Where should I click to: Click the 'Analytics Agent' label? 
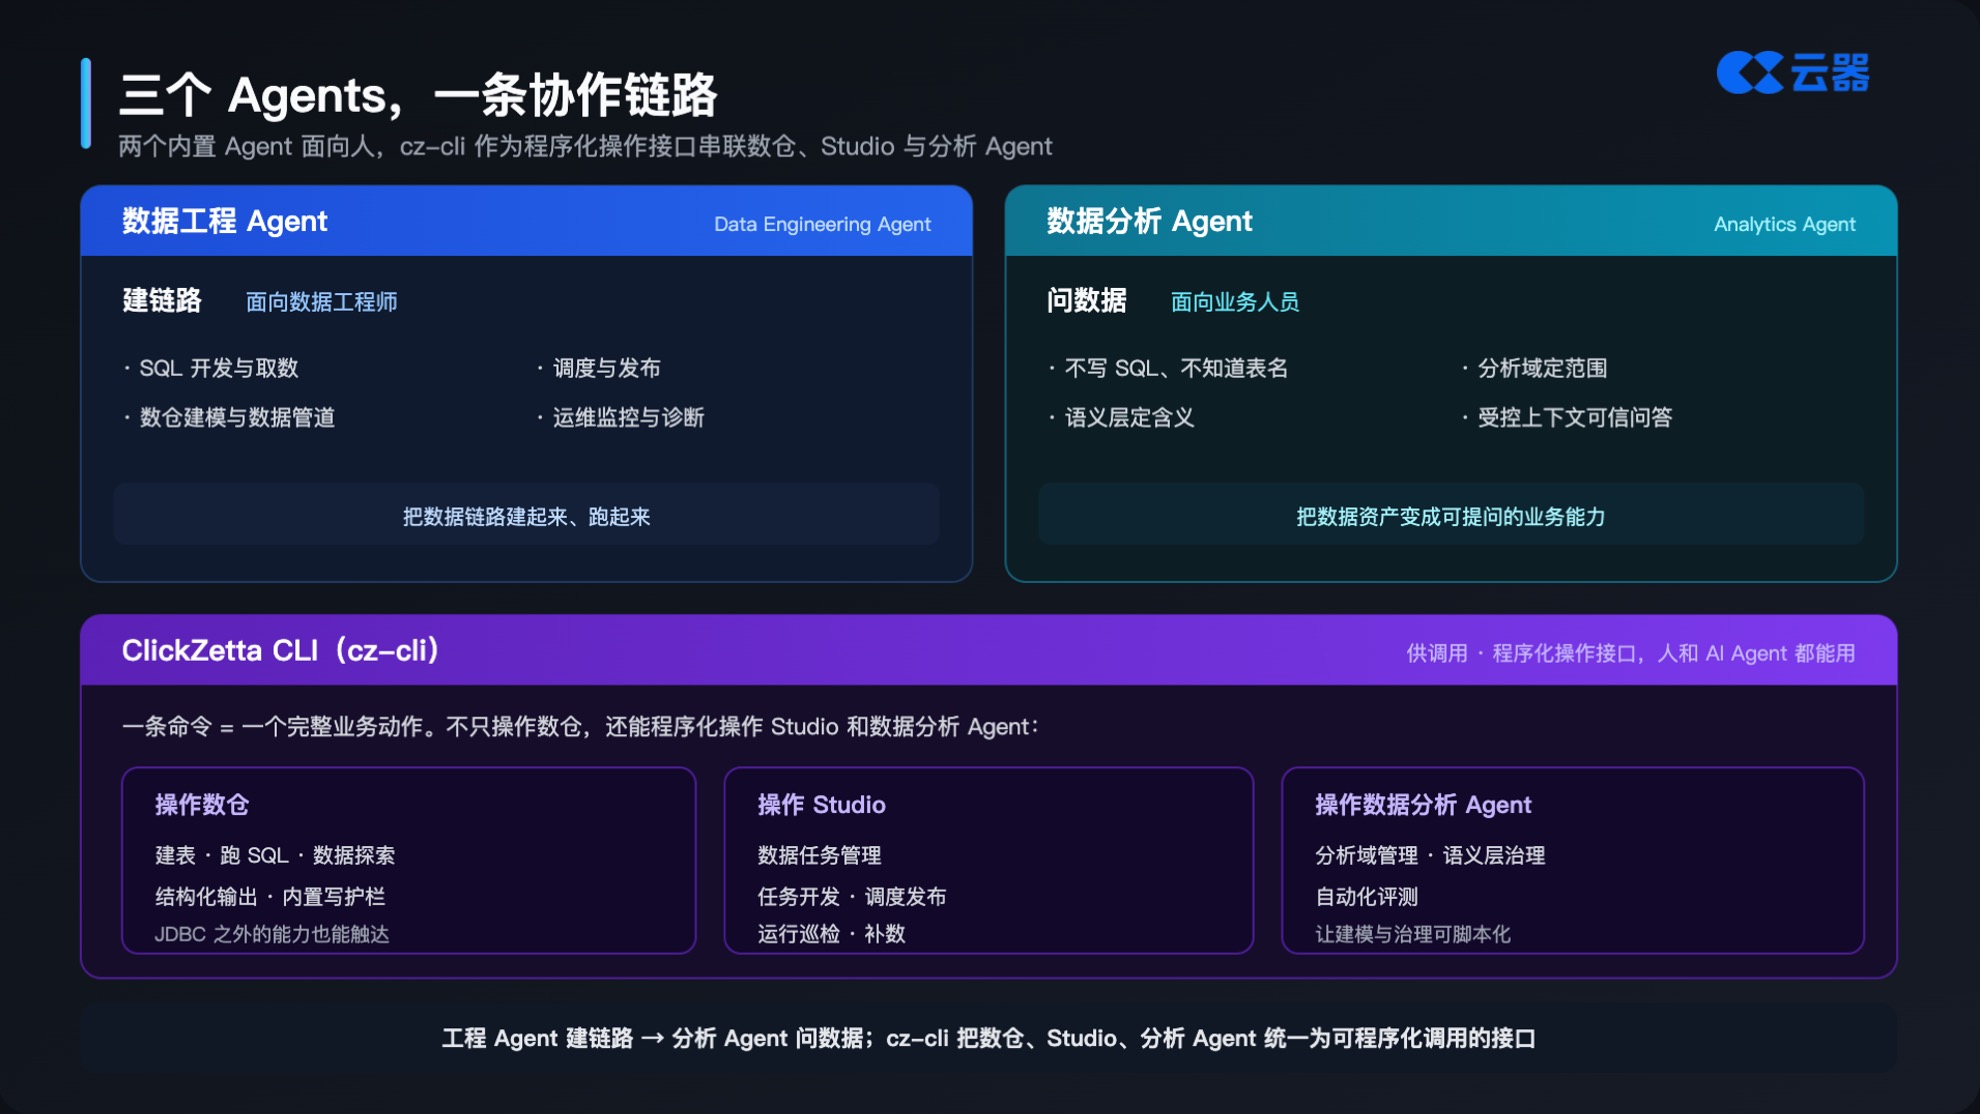(1784, 224)
